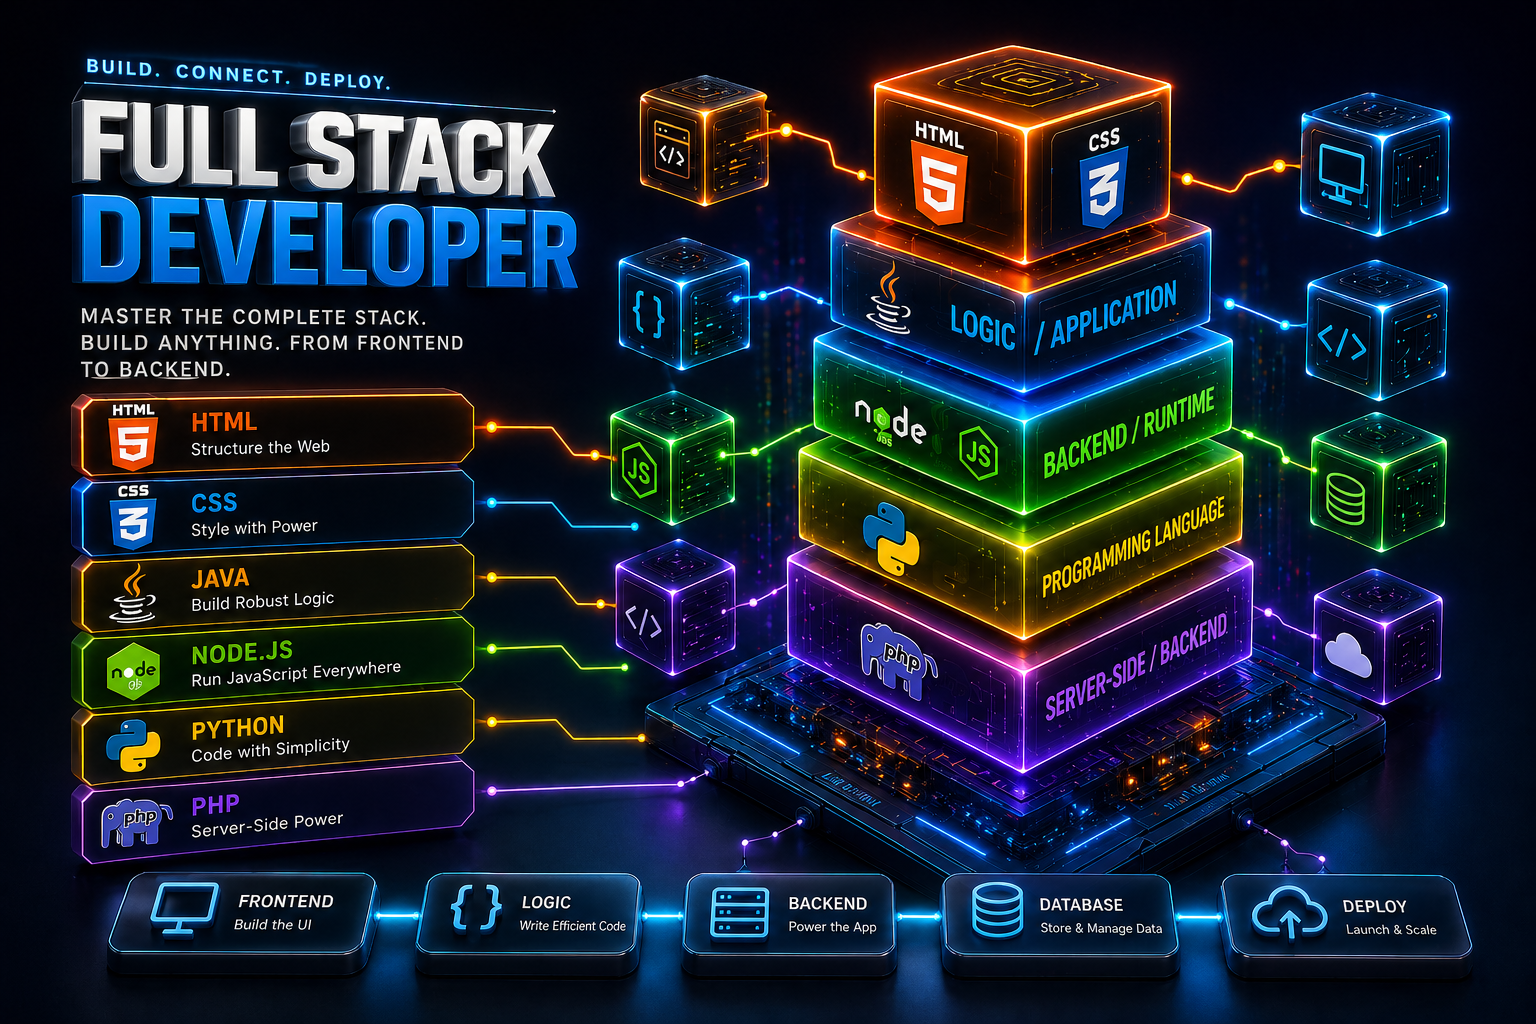Screen dimensions: 1536x1024
Task: Click the "SERVER-SIDE / BACKEND" layer label
Action: [x=1136, y=667]
